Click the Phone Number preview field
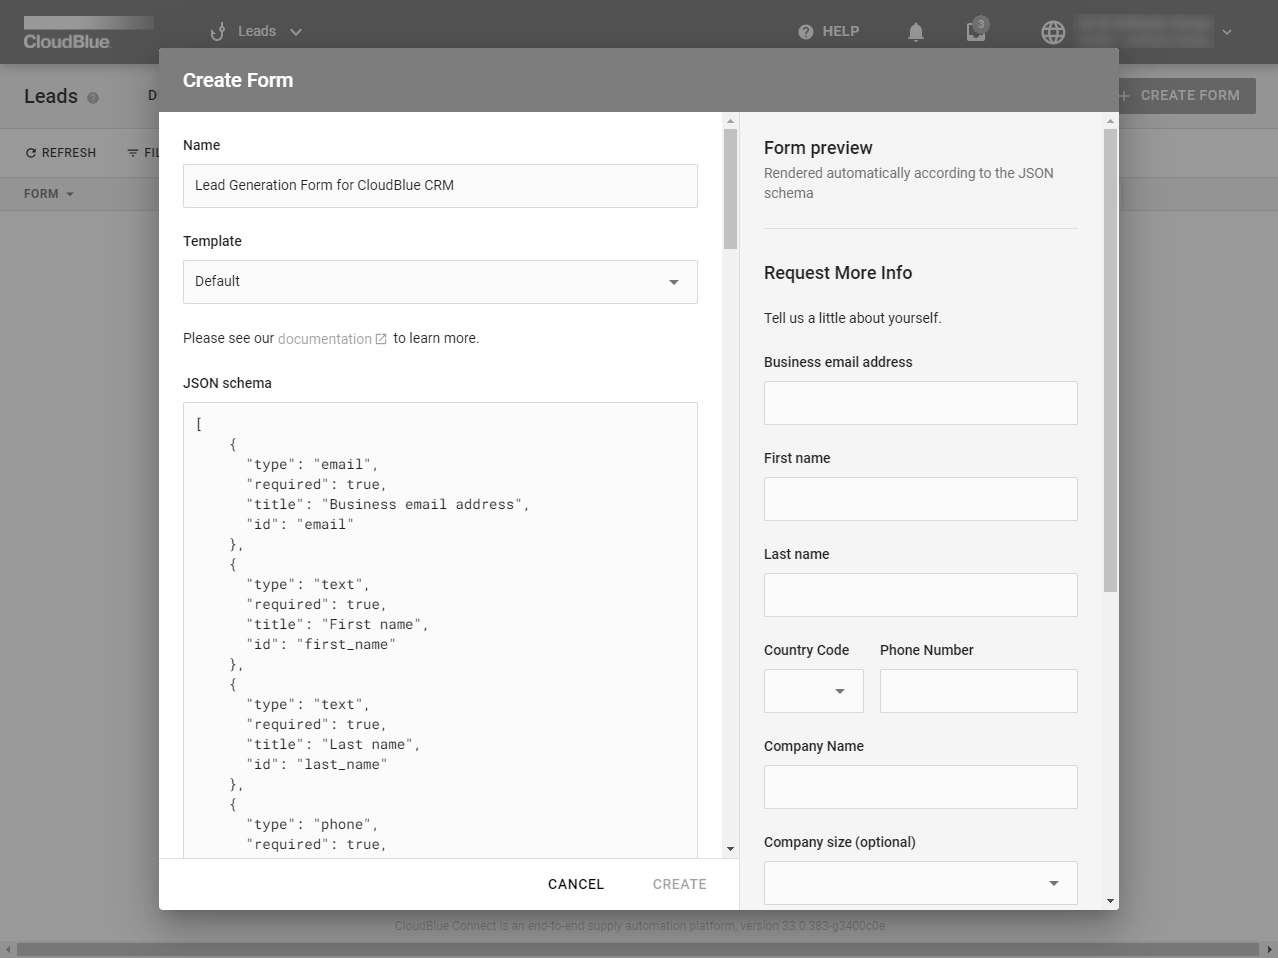This screenshot has width=1278, height=958. tap(979, 691)
